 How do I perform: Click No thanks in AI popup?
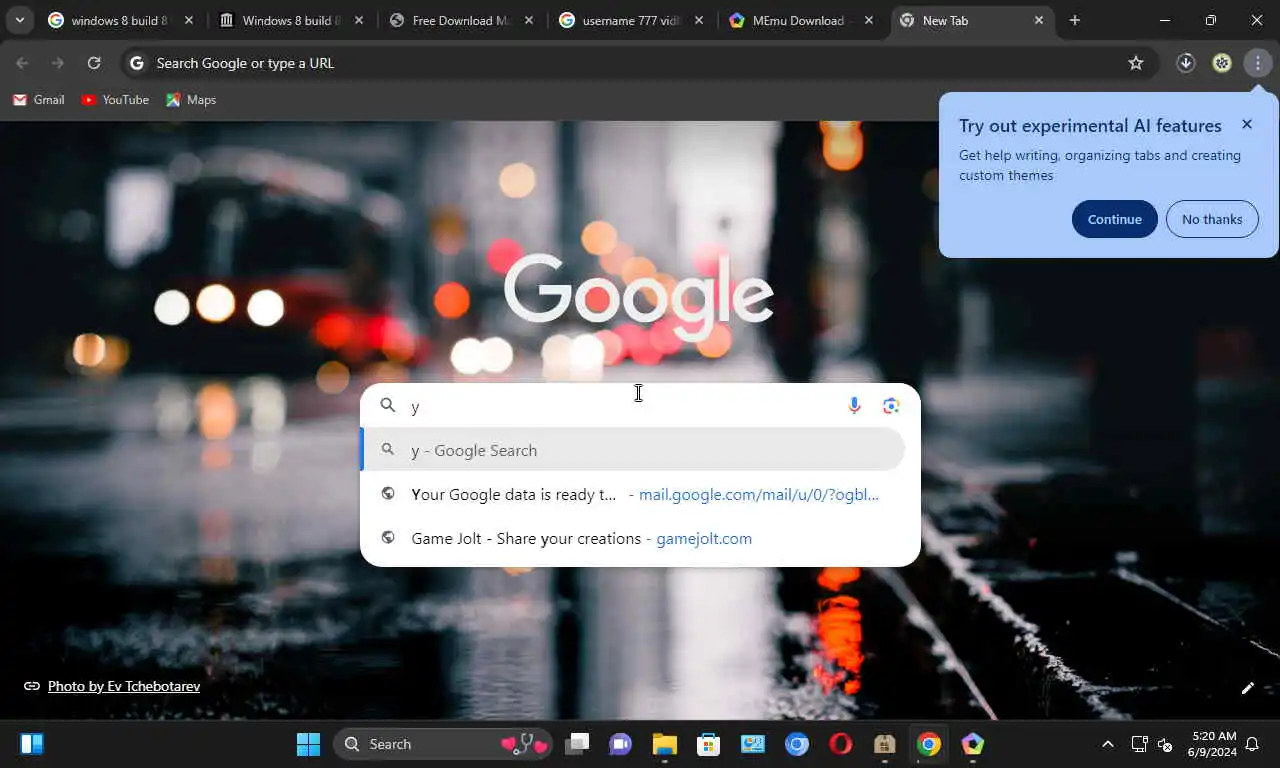coord(1212,219)
